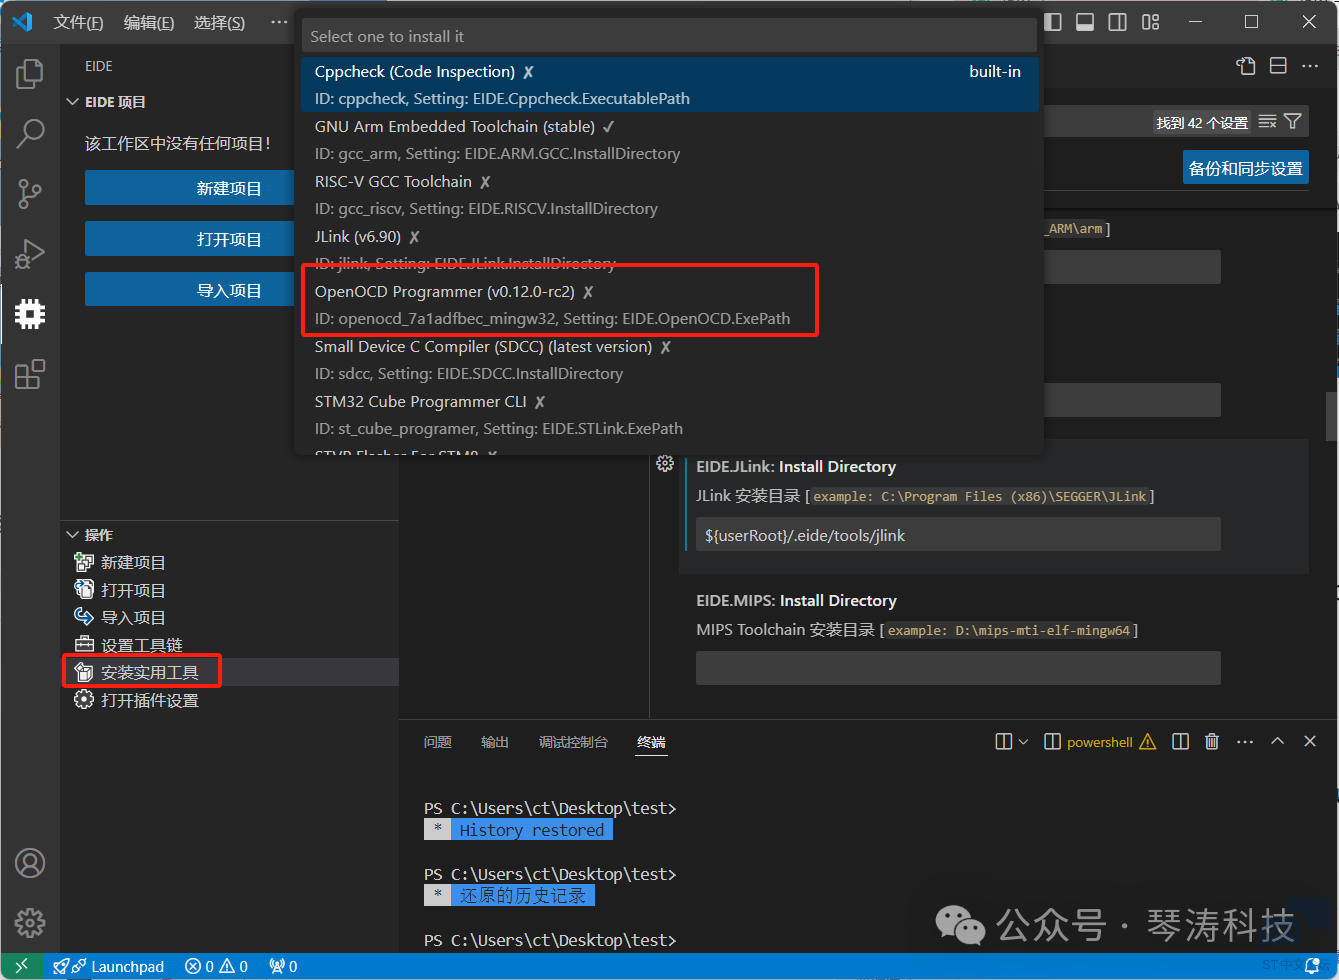Open the Manage gear in the activity bar
This screenshot has height=980, width=1339.
click(x=30, y=922)
